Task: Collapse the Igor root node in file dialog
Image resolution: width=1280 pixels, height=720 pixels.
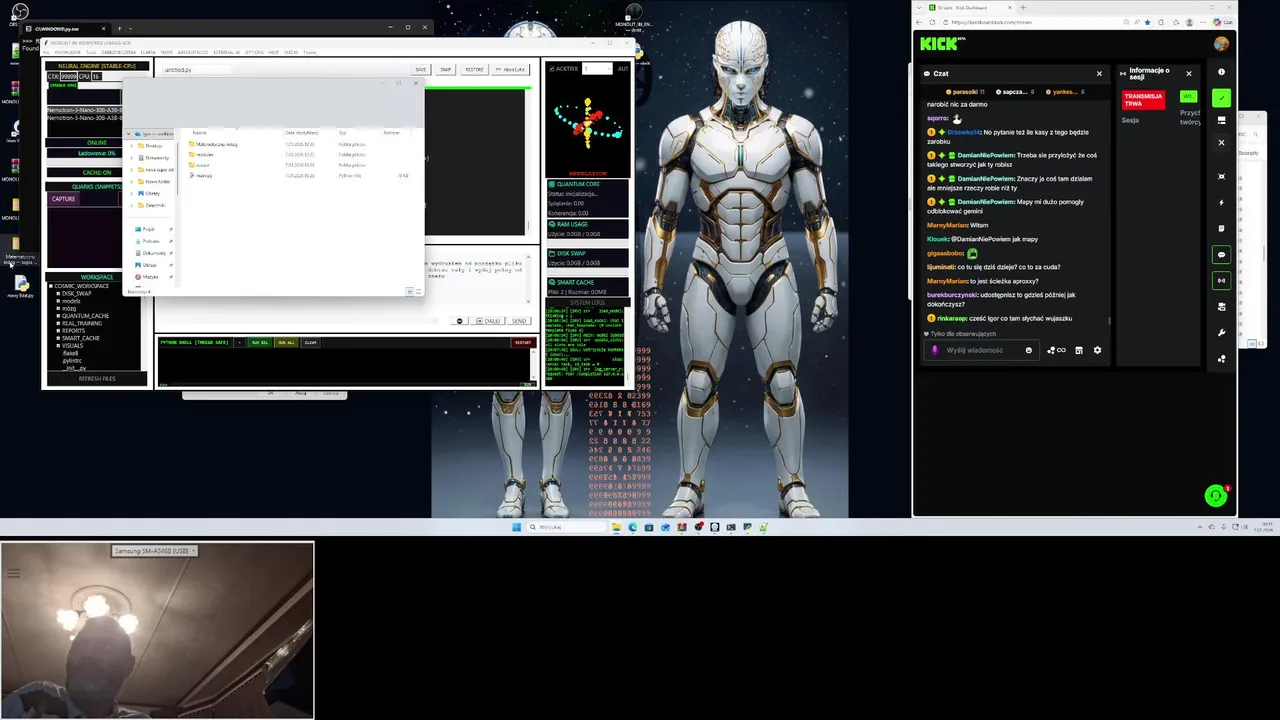Action: 129,134
